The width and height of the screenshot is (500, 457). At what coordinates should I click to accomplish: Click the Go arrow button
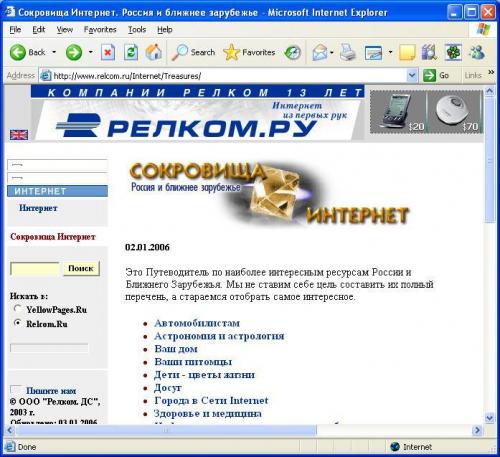(x=436, y=75)
